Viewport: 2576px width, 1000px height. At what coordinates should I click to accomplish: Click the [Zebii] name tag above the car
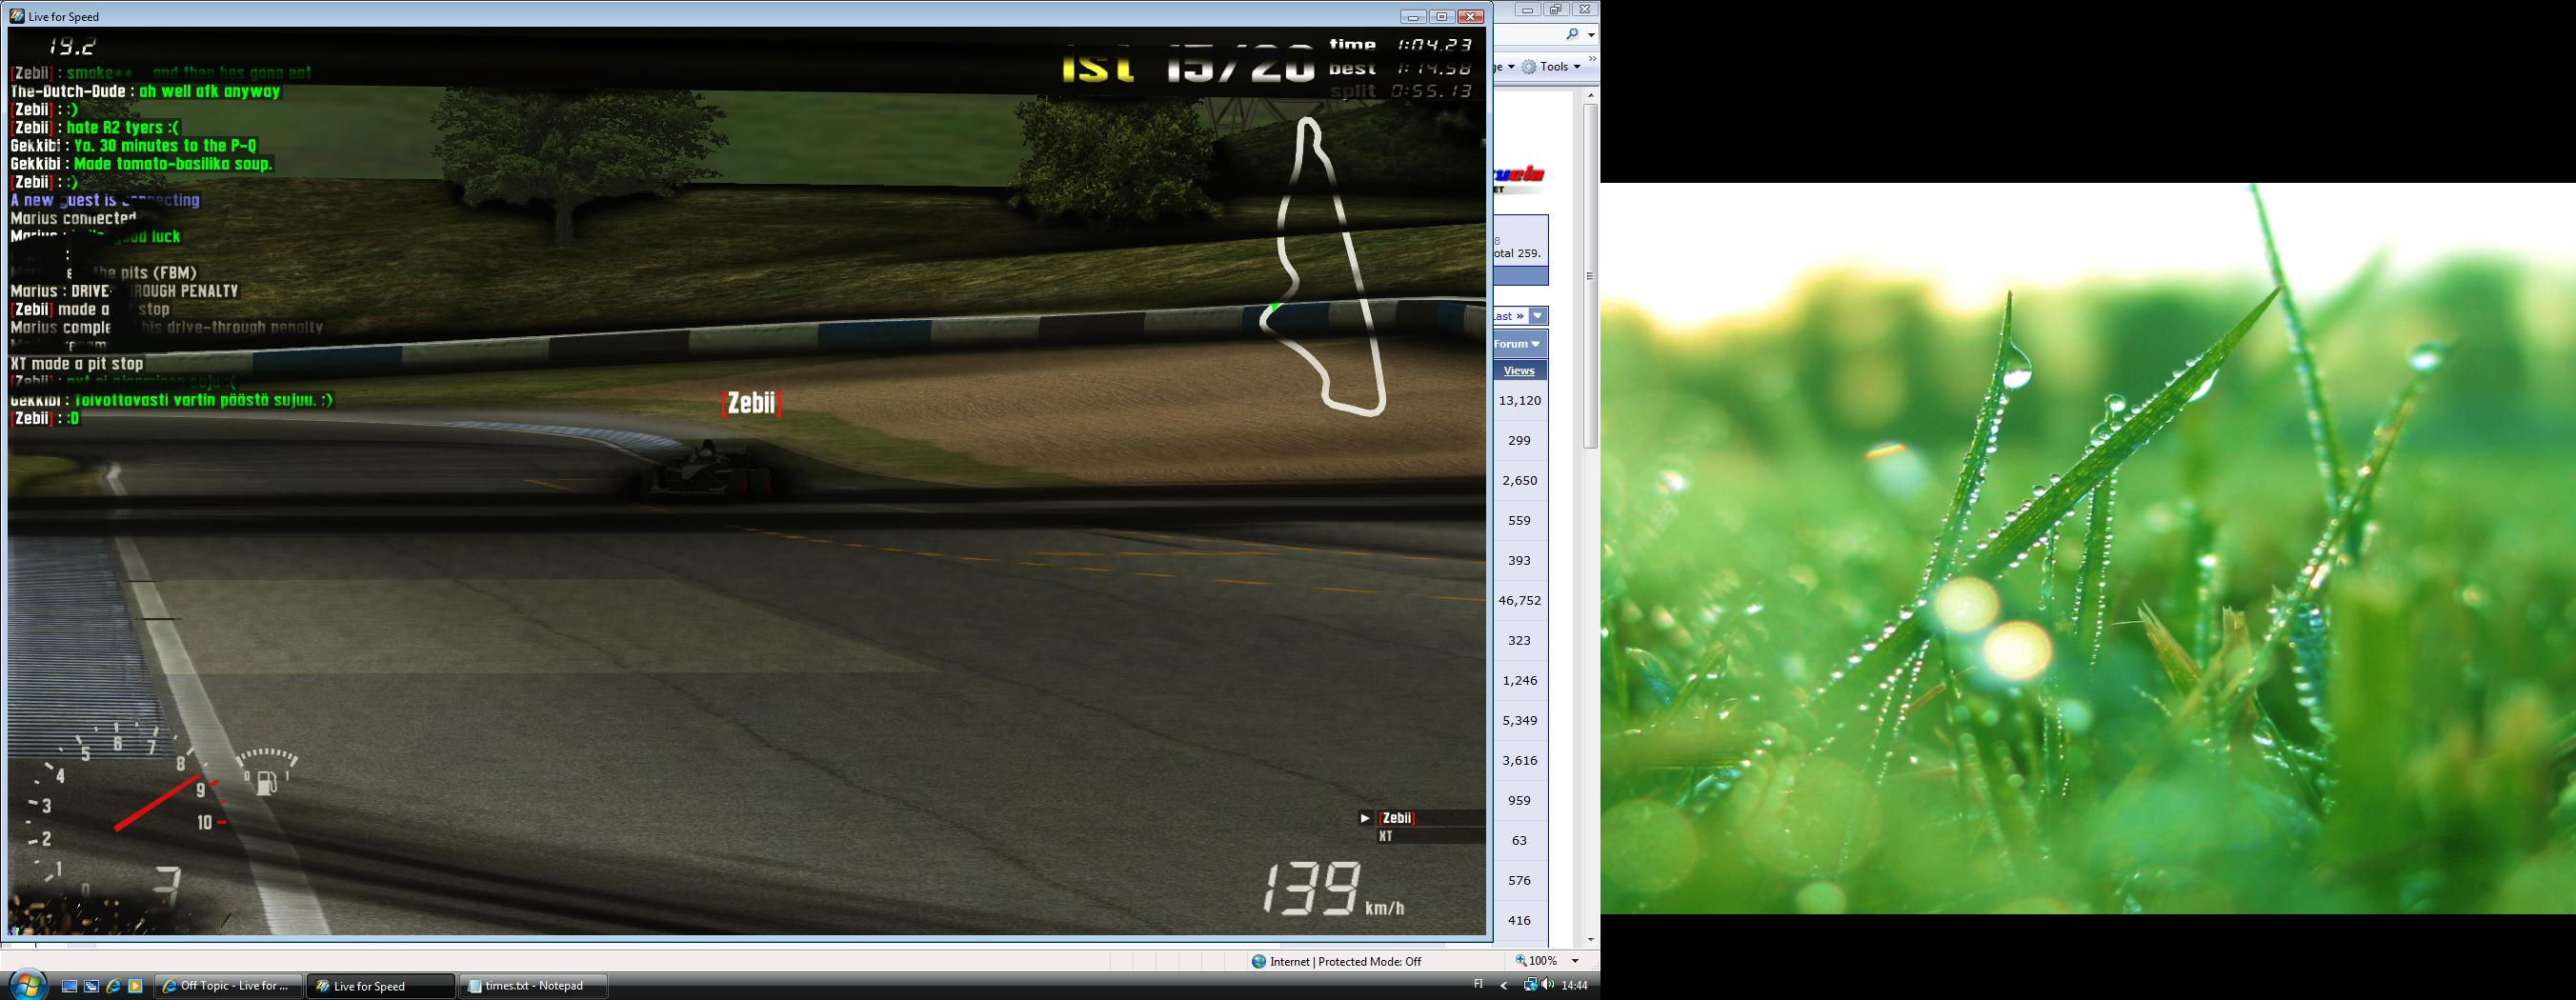click(750, 403)
